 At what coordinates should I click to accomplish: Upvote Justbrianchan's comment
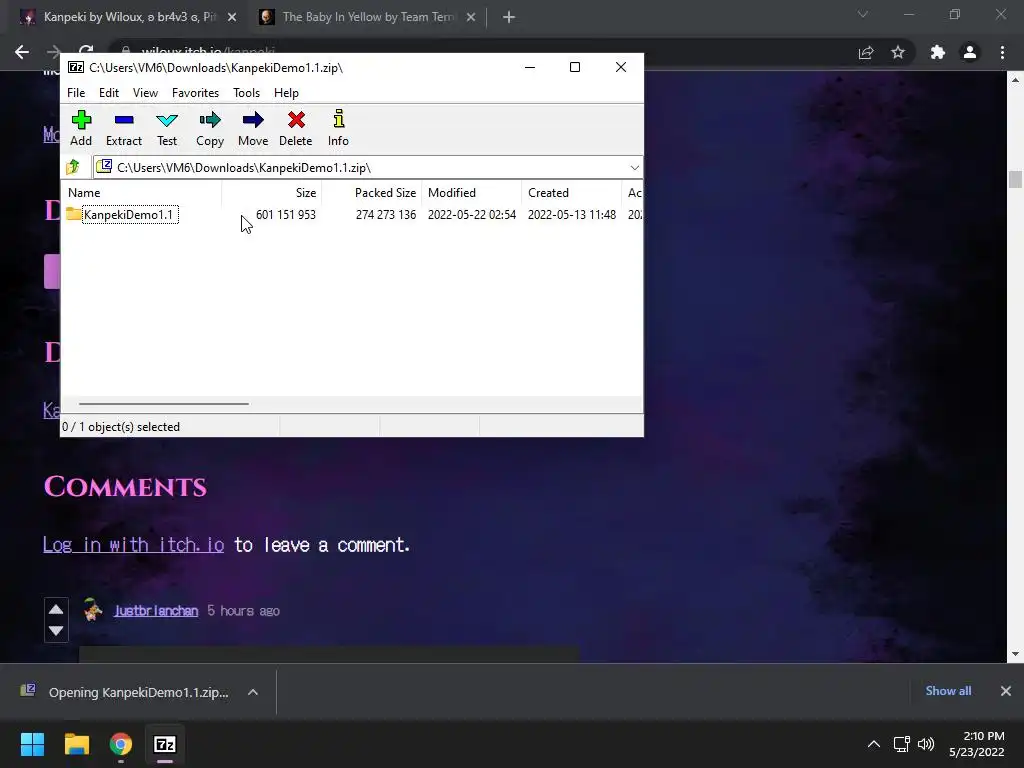pyautogui.click(x=56, y=609)
